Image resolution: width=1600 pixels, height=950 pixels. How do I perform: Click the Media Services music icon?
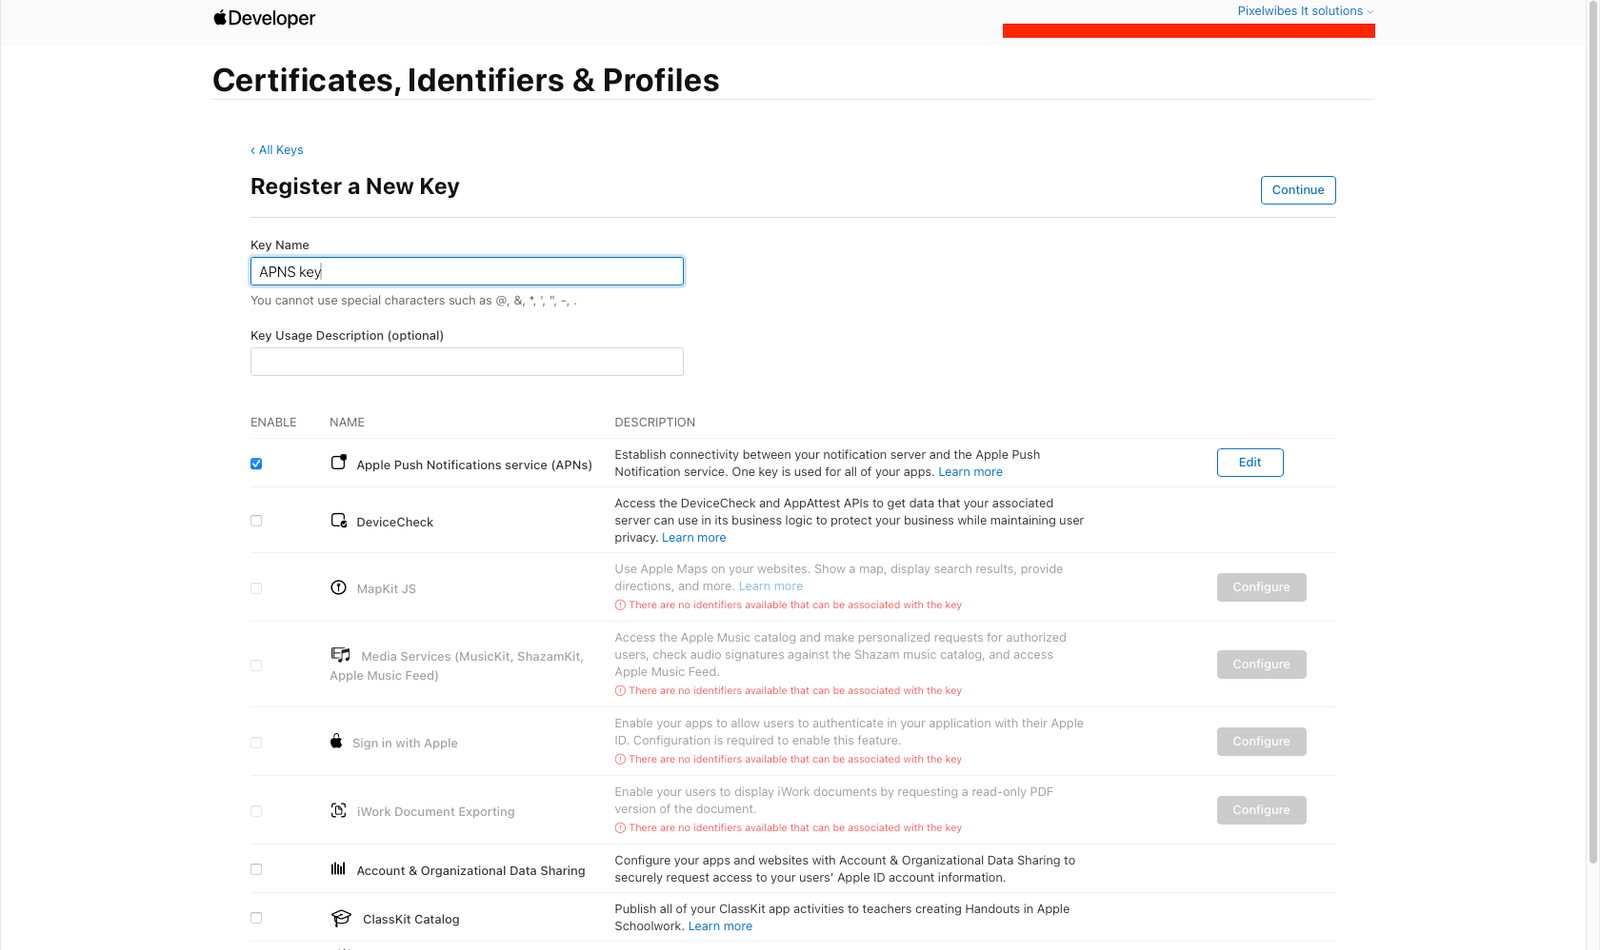pyautogui.click(x=341, y=655)
